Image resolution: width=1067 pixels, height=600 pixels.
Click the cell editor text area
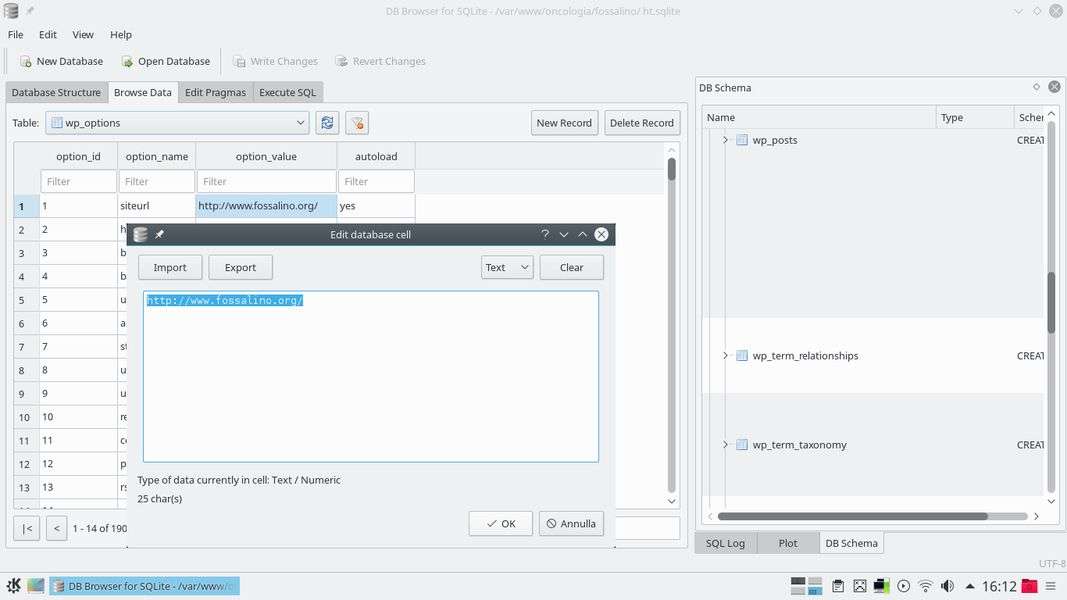(x=371, y=377)
